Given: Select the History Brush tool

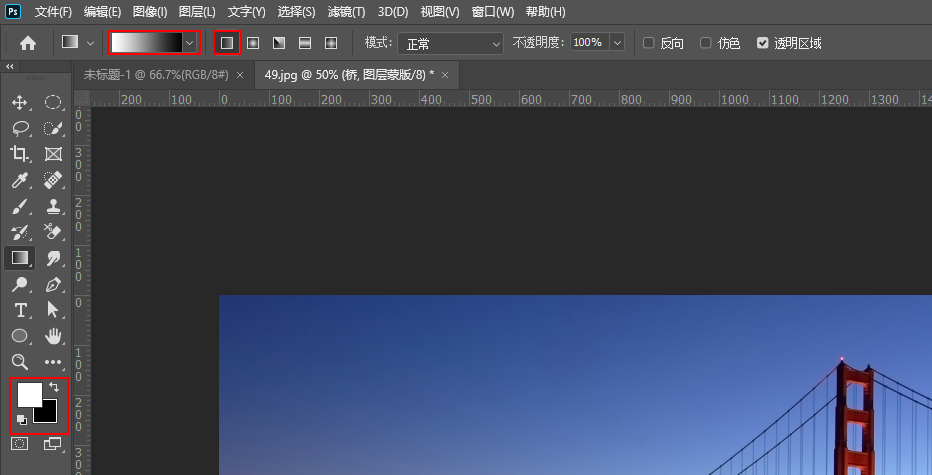Looking at the screenshot, I should point(20,232).
